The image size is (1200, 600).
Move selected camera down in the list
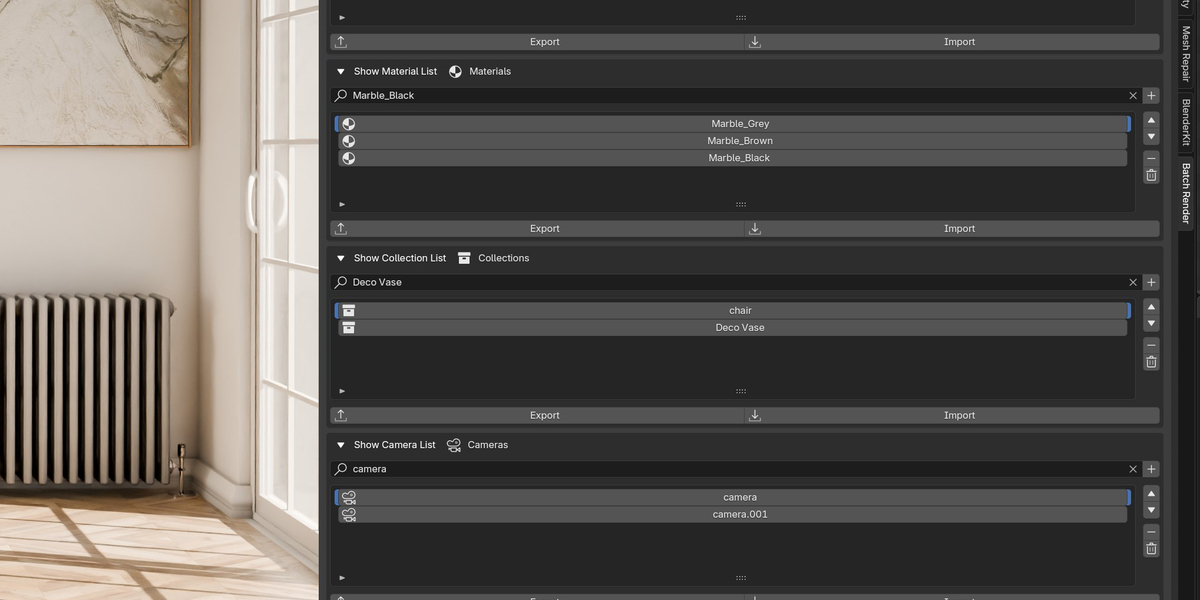tap(1151, 510)
